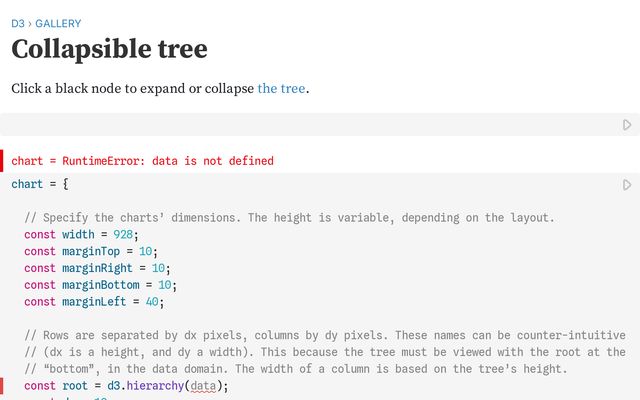This screenshot has height=400, width=640.
Task: Click red marker beside const root line
Action: pos(3,386)
